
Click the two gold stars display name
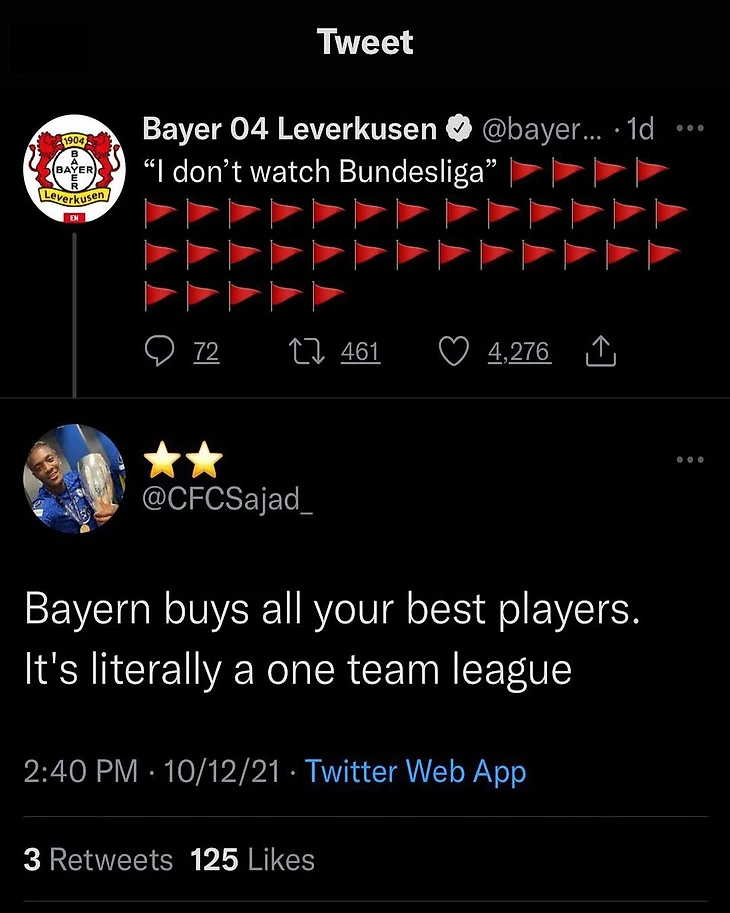183,460
